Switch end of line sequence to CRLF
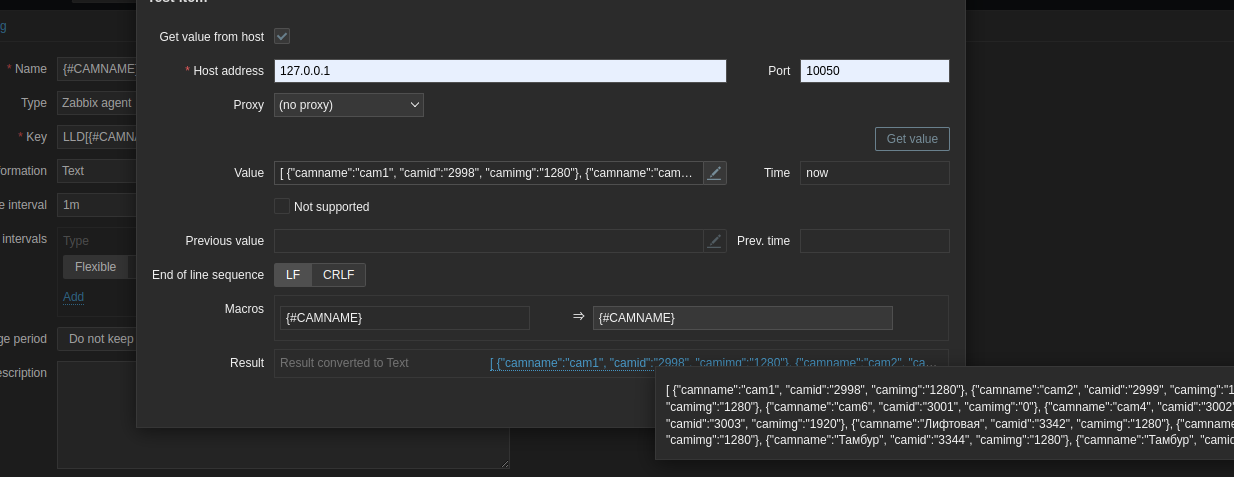 [x=339, y=275]
